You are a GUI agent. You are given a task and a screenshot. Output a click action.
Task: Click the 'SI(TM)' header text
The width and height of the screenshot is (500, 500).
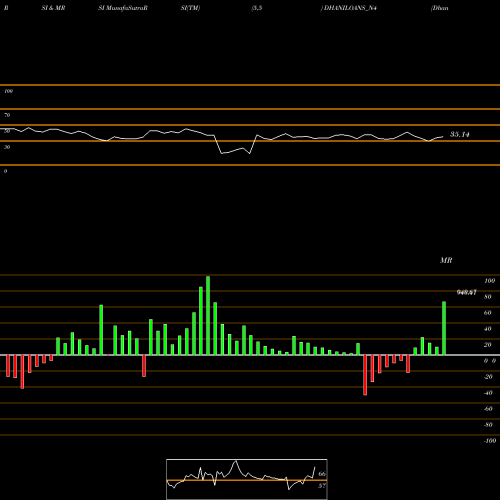pos(190,8)
